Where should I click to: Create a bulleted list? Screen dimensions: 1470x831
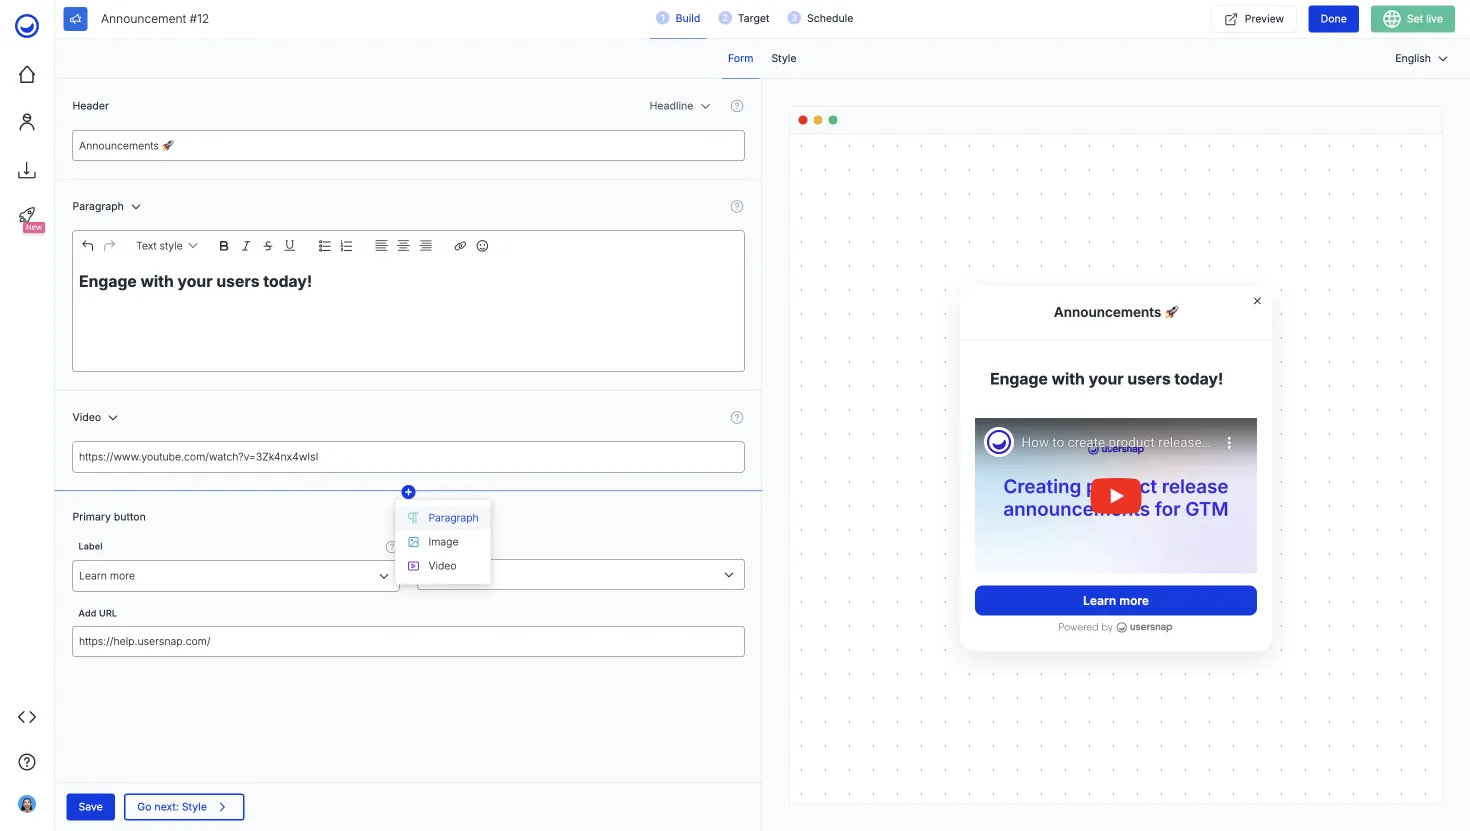pyautogui.click(x=324, y=245)
